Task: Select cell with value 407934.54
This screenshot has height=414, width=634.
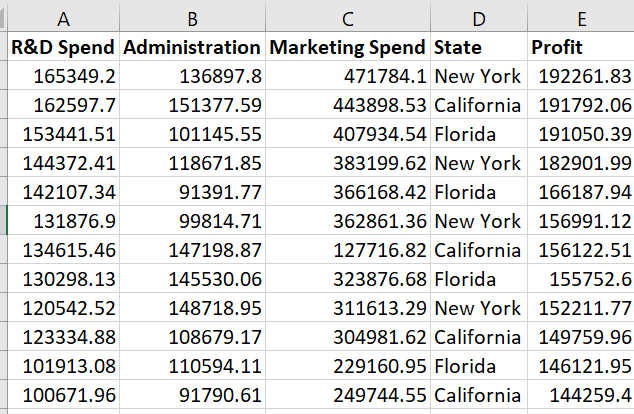Action: coord(348,134)
